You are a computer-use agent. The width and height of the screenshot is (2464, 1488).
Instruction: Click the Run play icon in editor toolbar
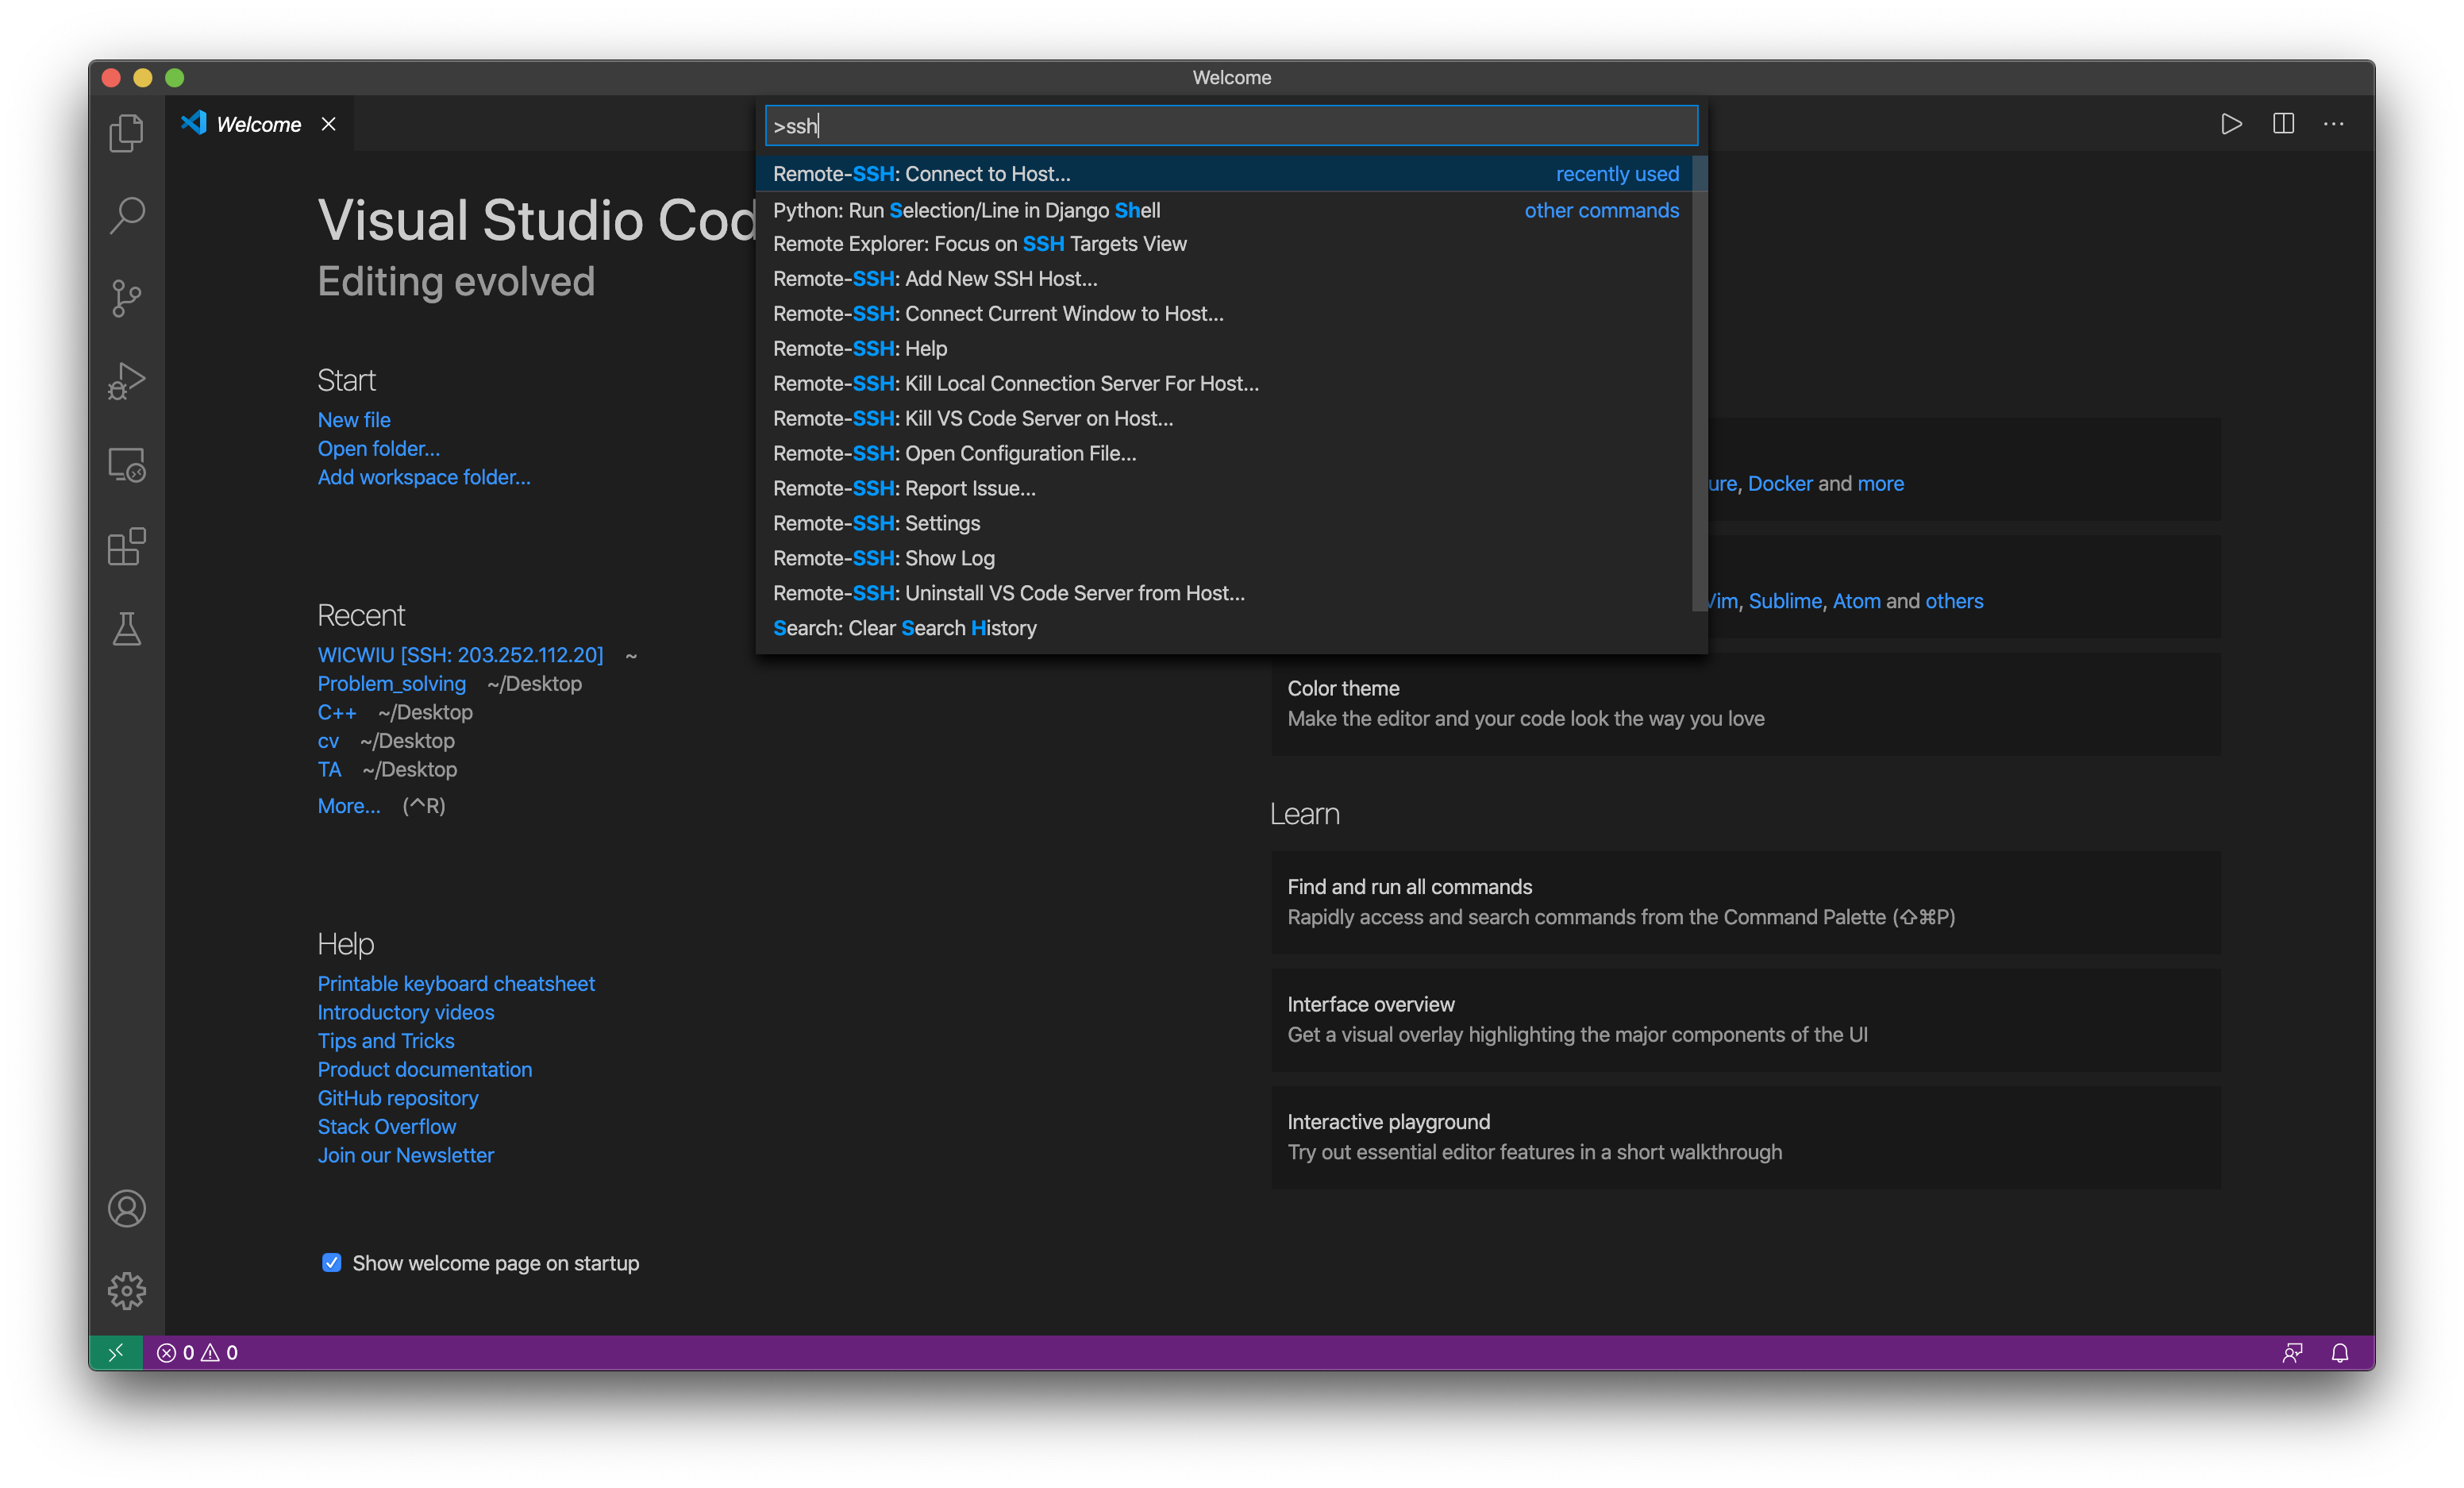pyautogui.click(x=2231, y=124)
